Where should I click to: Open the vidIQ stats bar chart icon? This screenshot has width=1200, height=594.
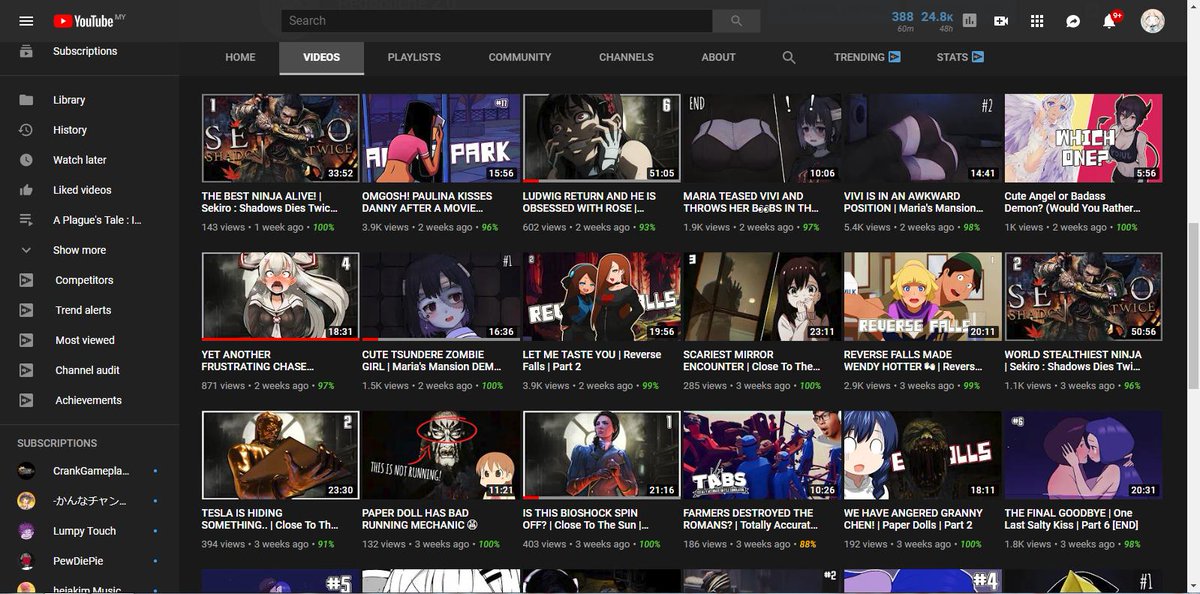pyautogui.click(x=969, y=20)
